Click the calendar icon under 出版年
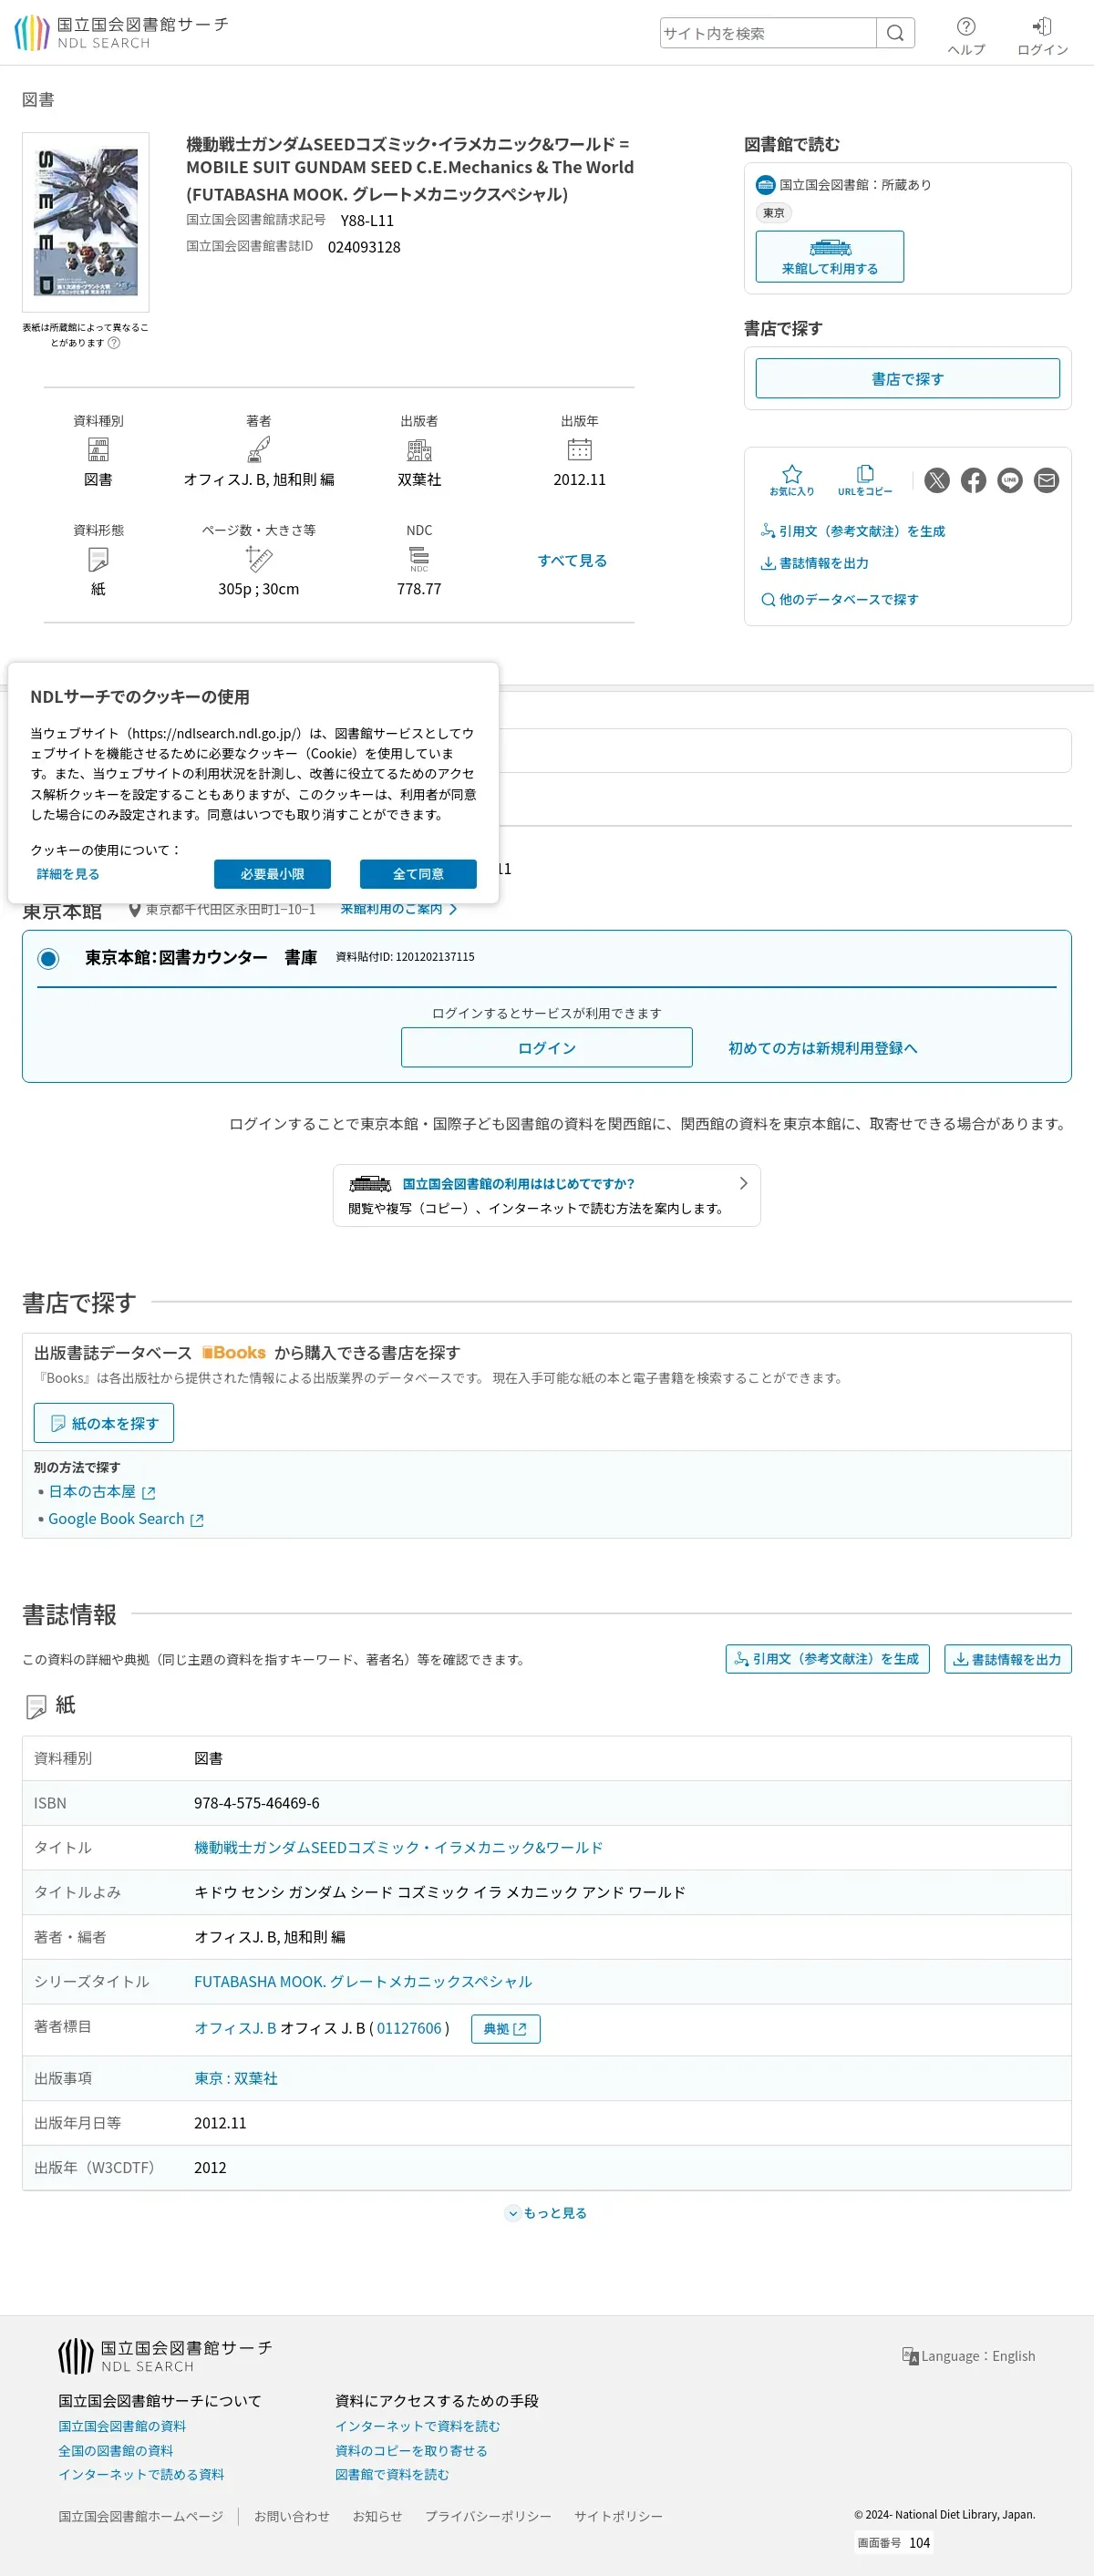Image resolution: width=1094 pixels, height=2576 pixels. [x=580, y=450]
